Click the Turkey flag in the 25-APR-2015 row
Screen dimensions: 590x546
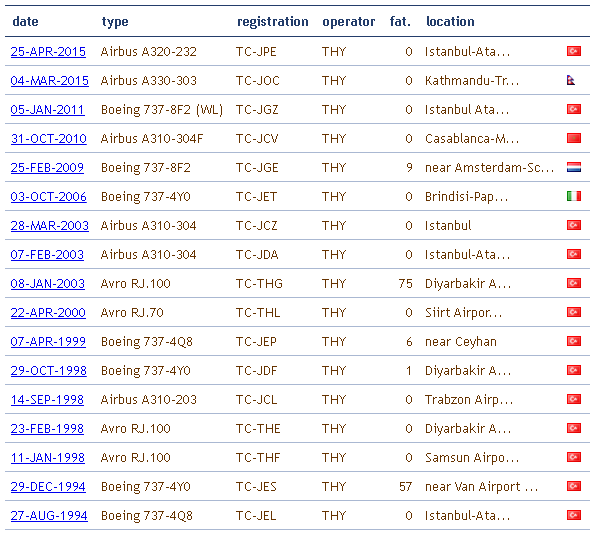tap(574, 51)
